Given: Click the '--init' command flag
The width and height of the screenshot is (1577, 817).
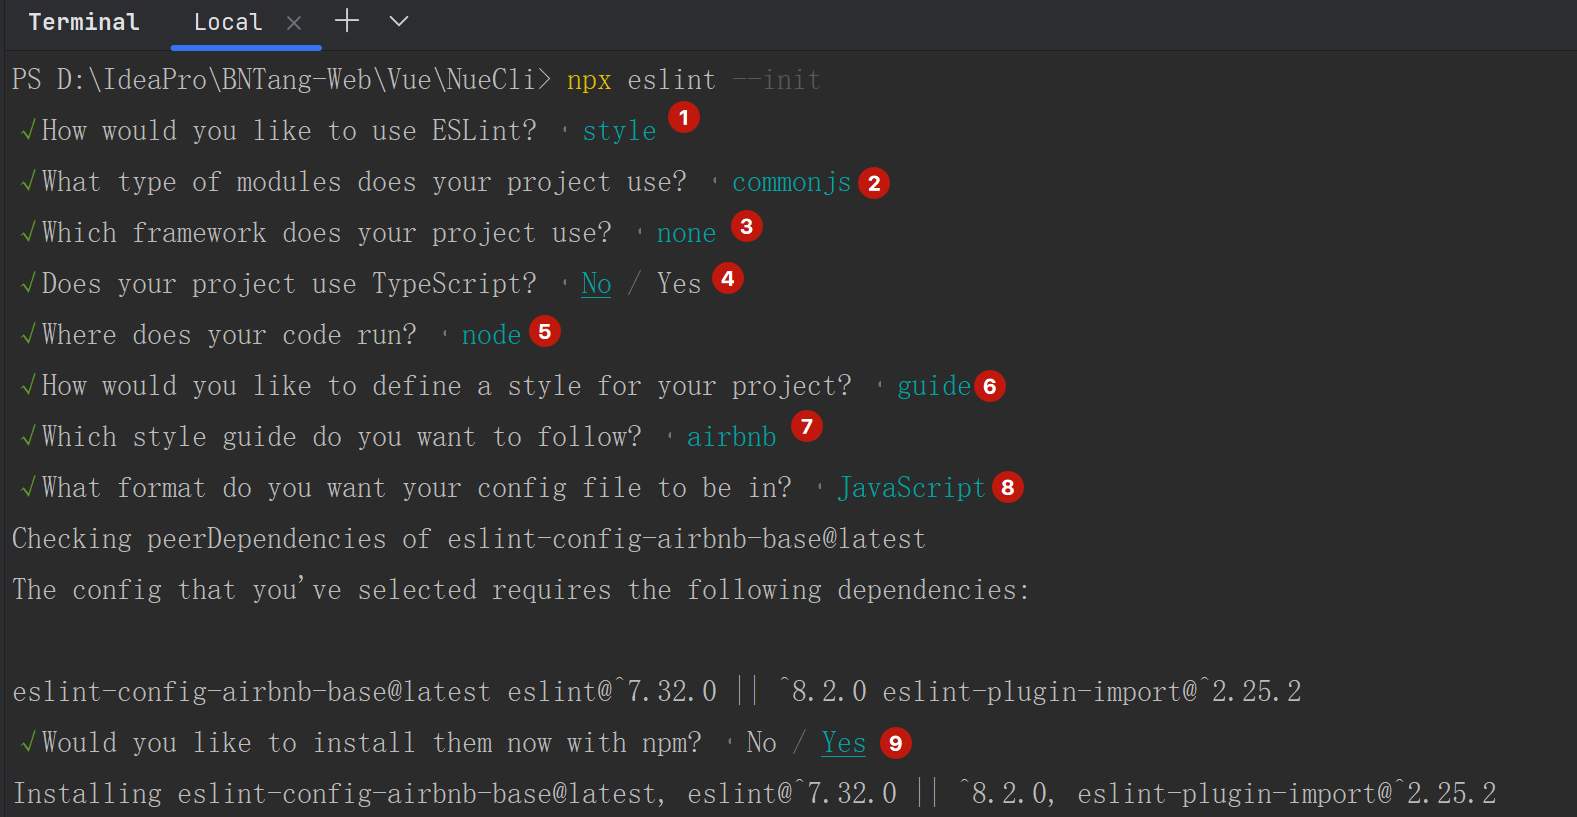Looking at the screenshot, I should pos(777,80).
